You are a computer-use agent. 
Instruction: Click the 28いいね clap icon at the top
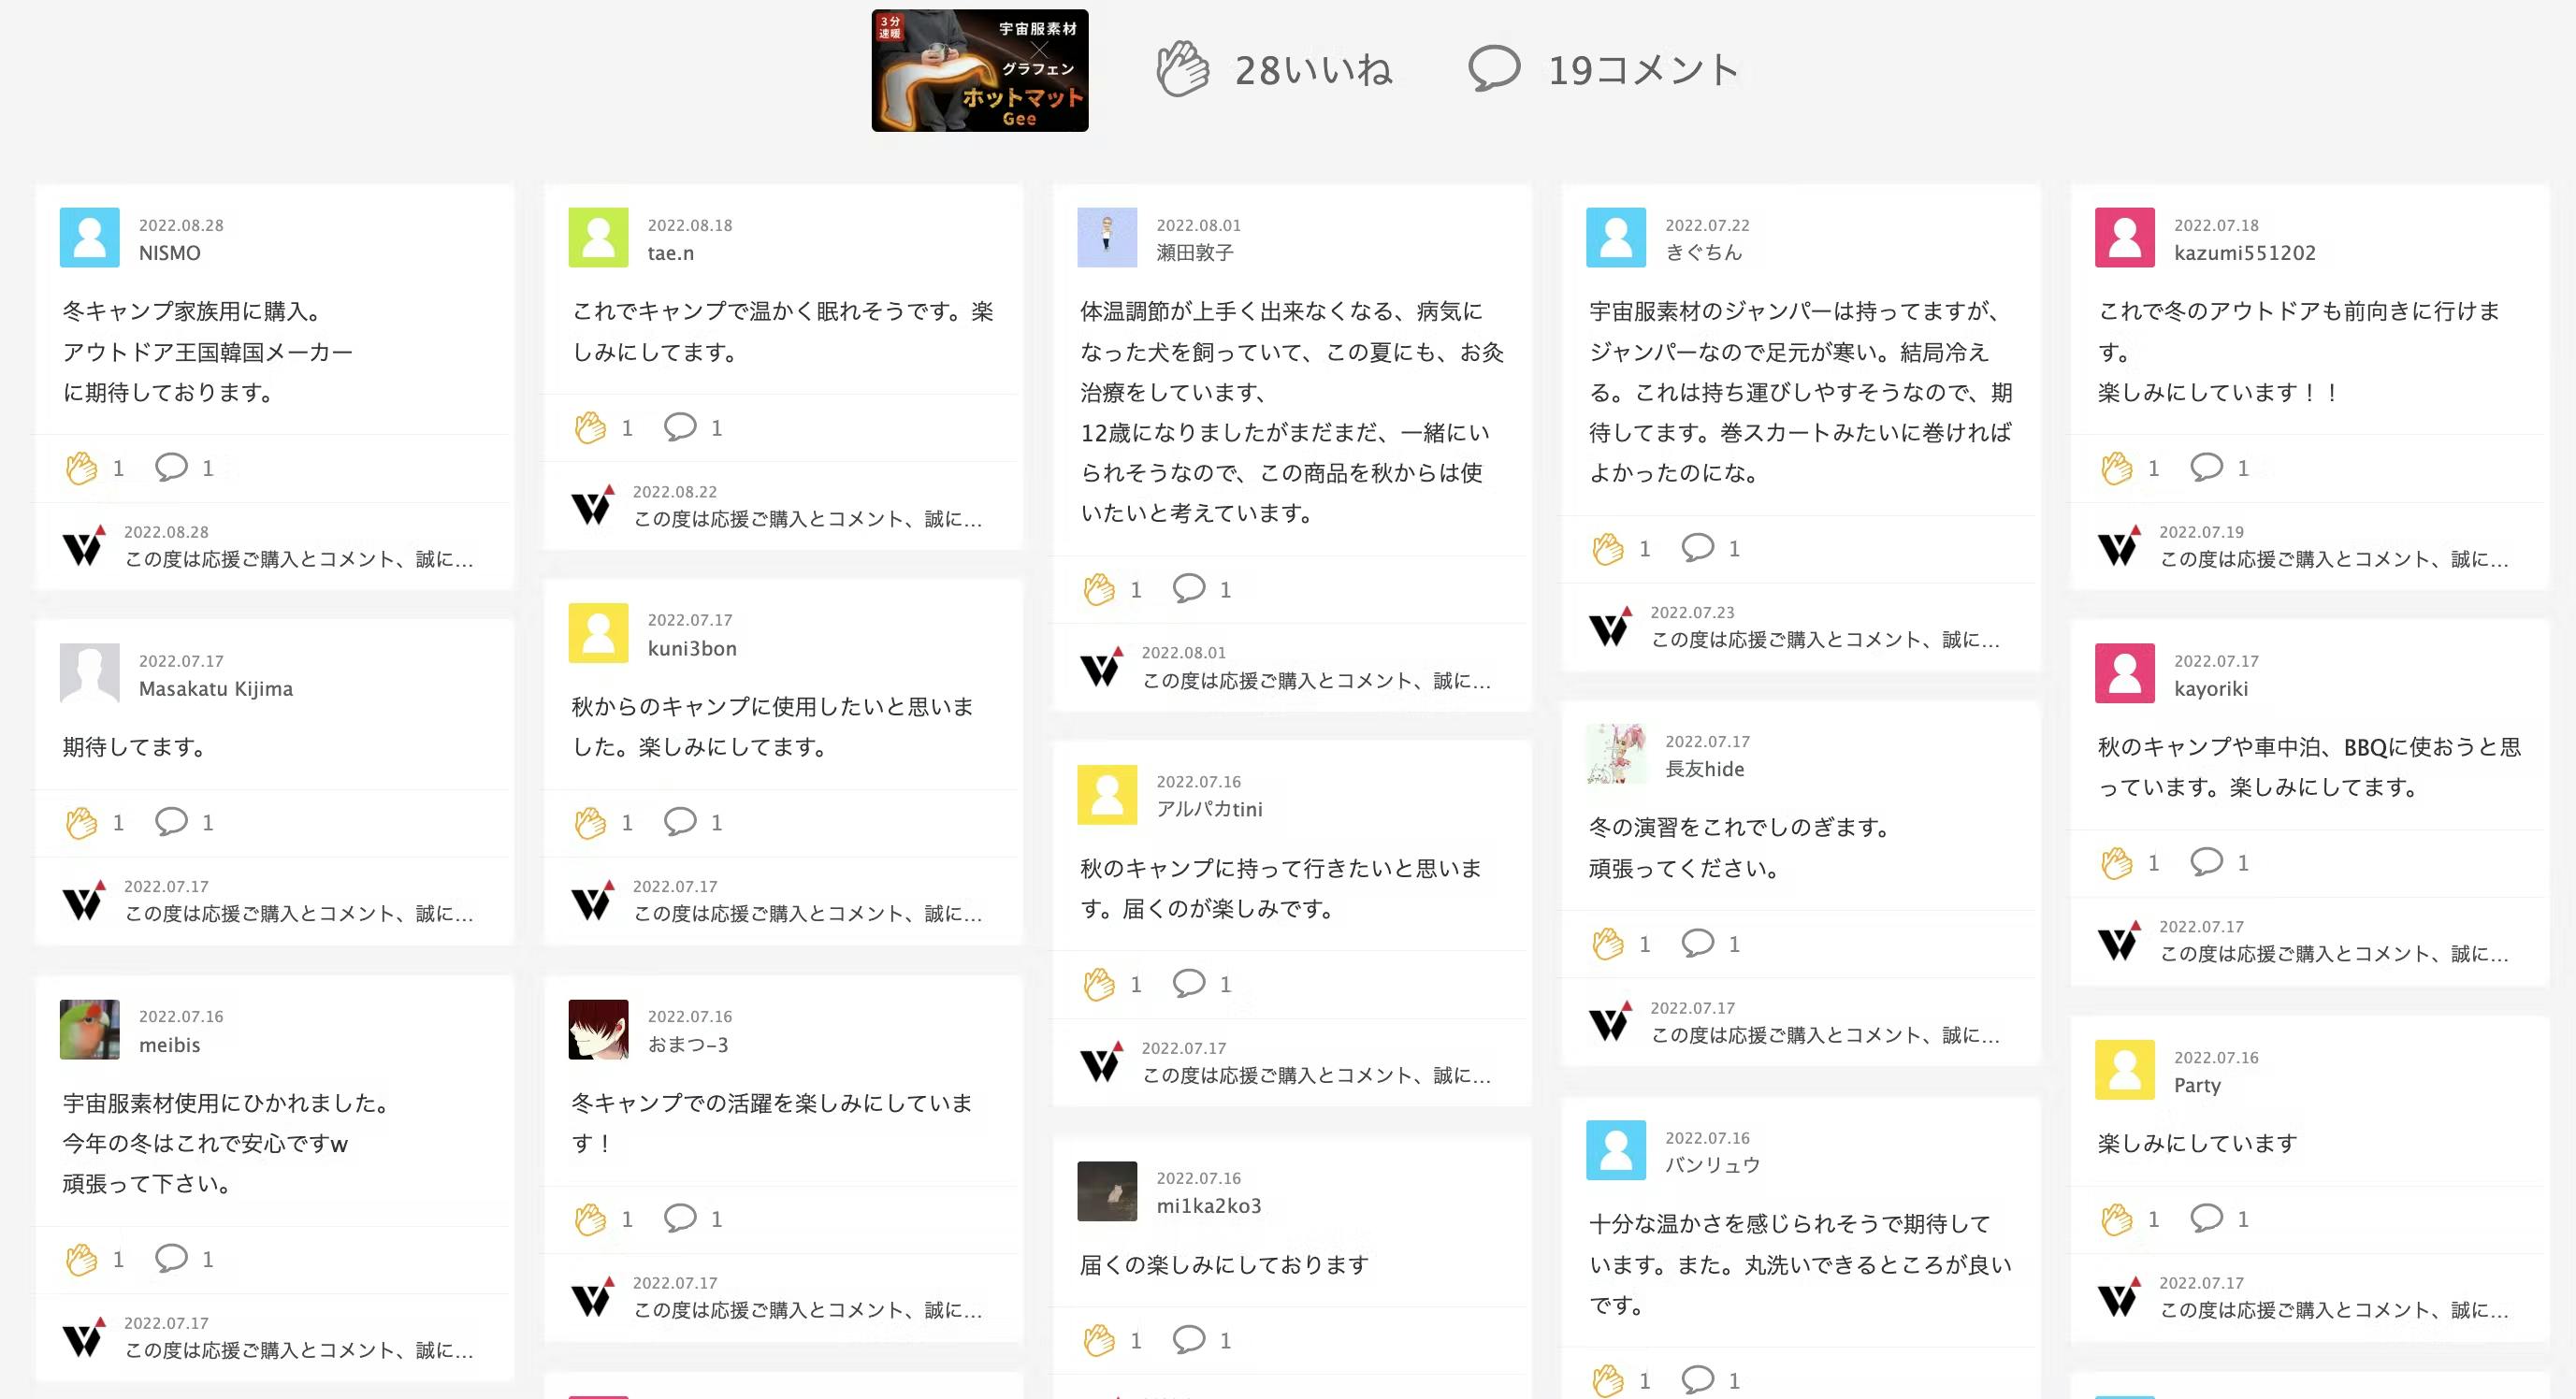[x=1183, y=69]
